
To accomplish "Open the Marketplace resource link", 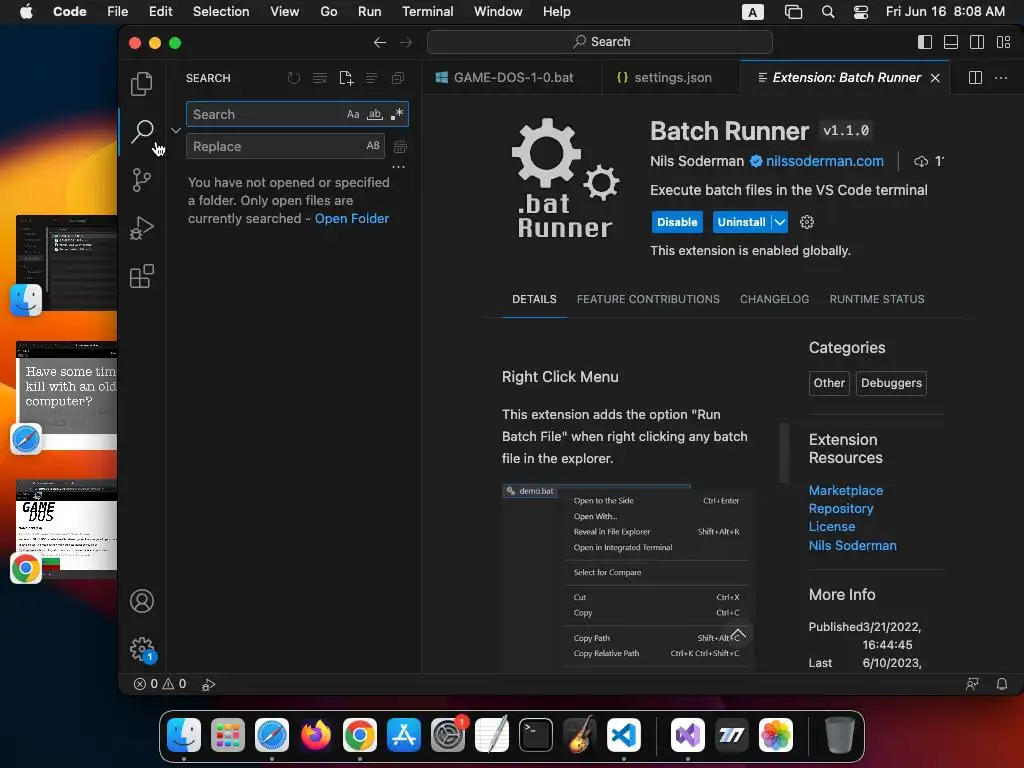I will point(846,490).
